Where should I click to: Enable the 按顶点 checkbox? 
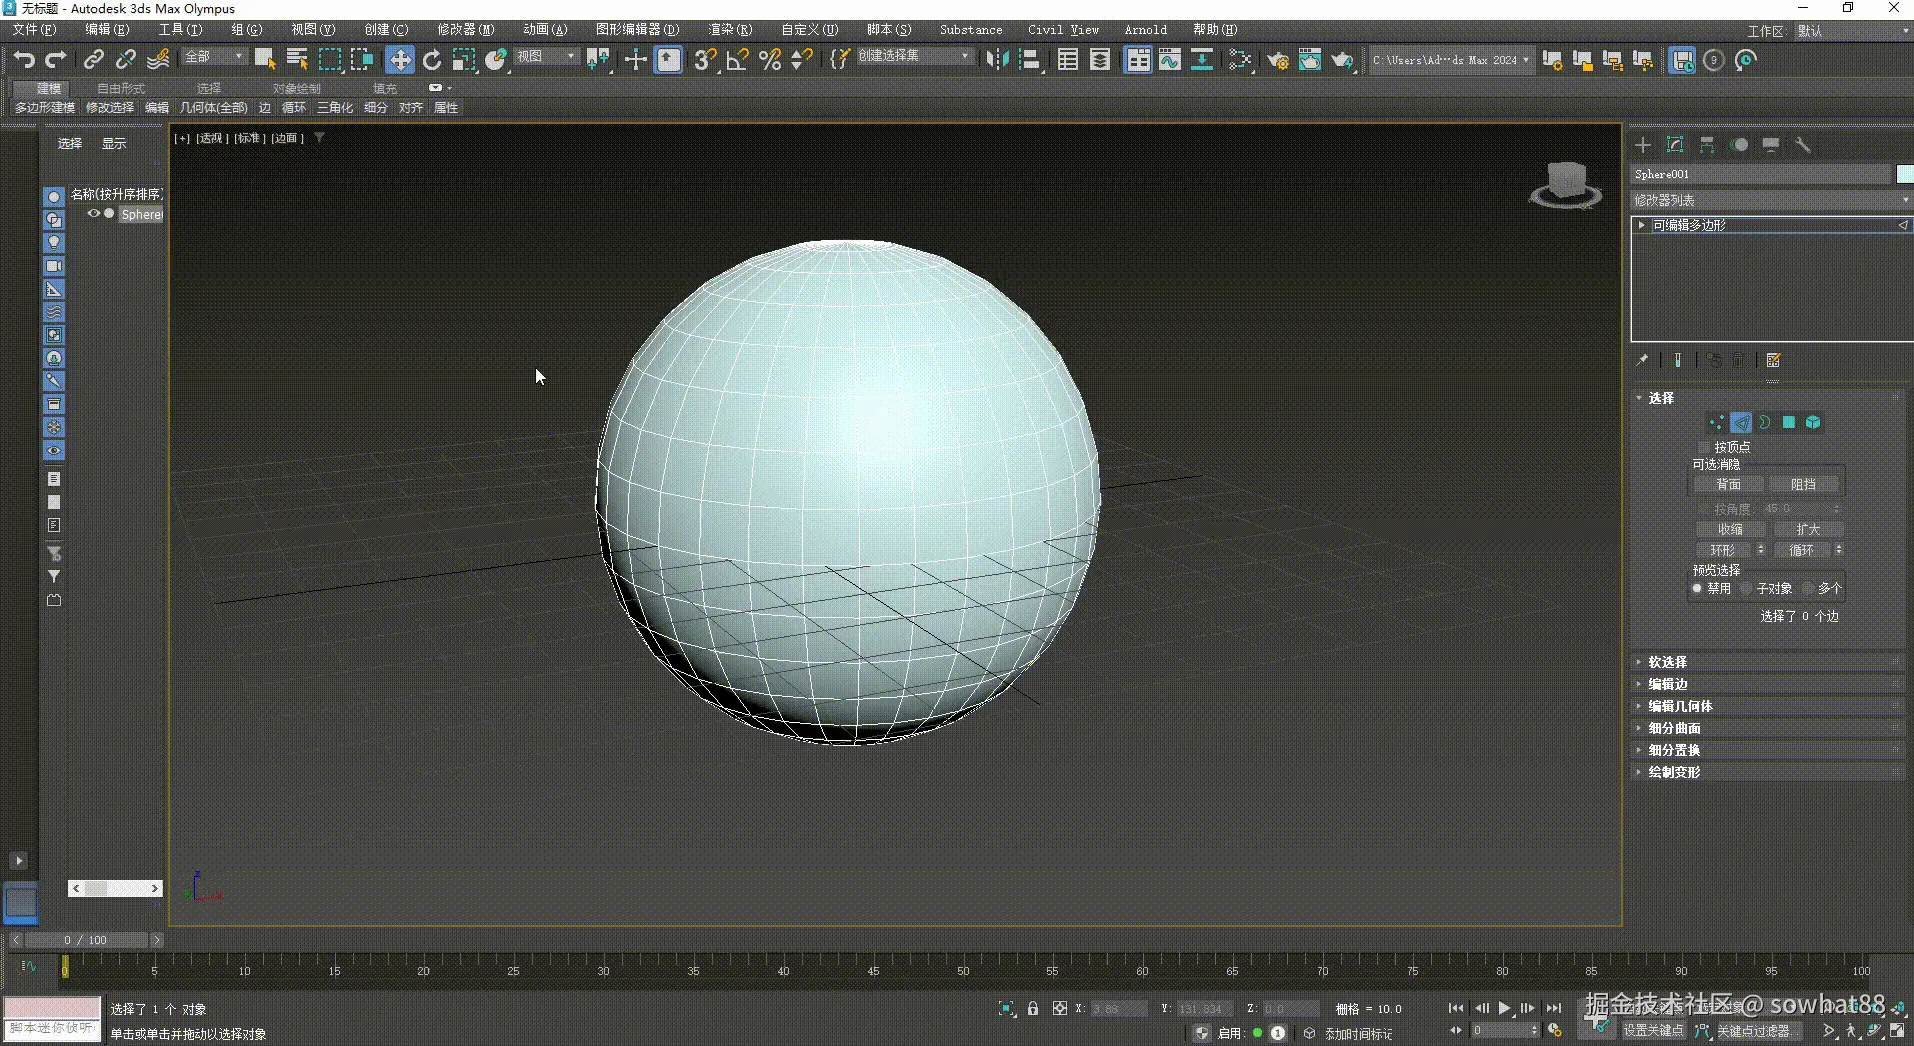(x=1704, y=447)
